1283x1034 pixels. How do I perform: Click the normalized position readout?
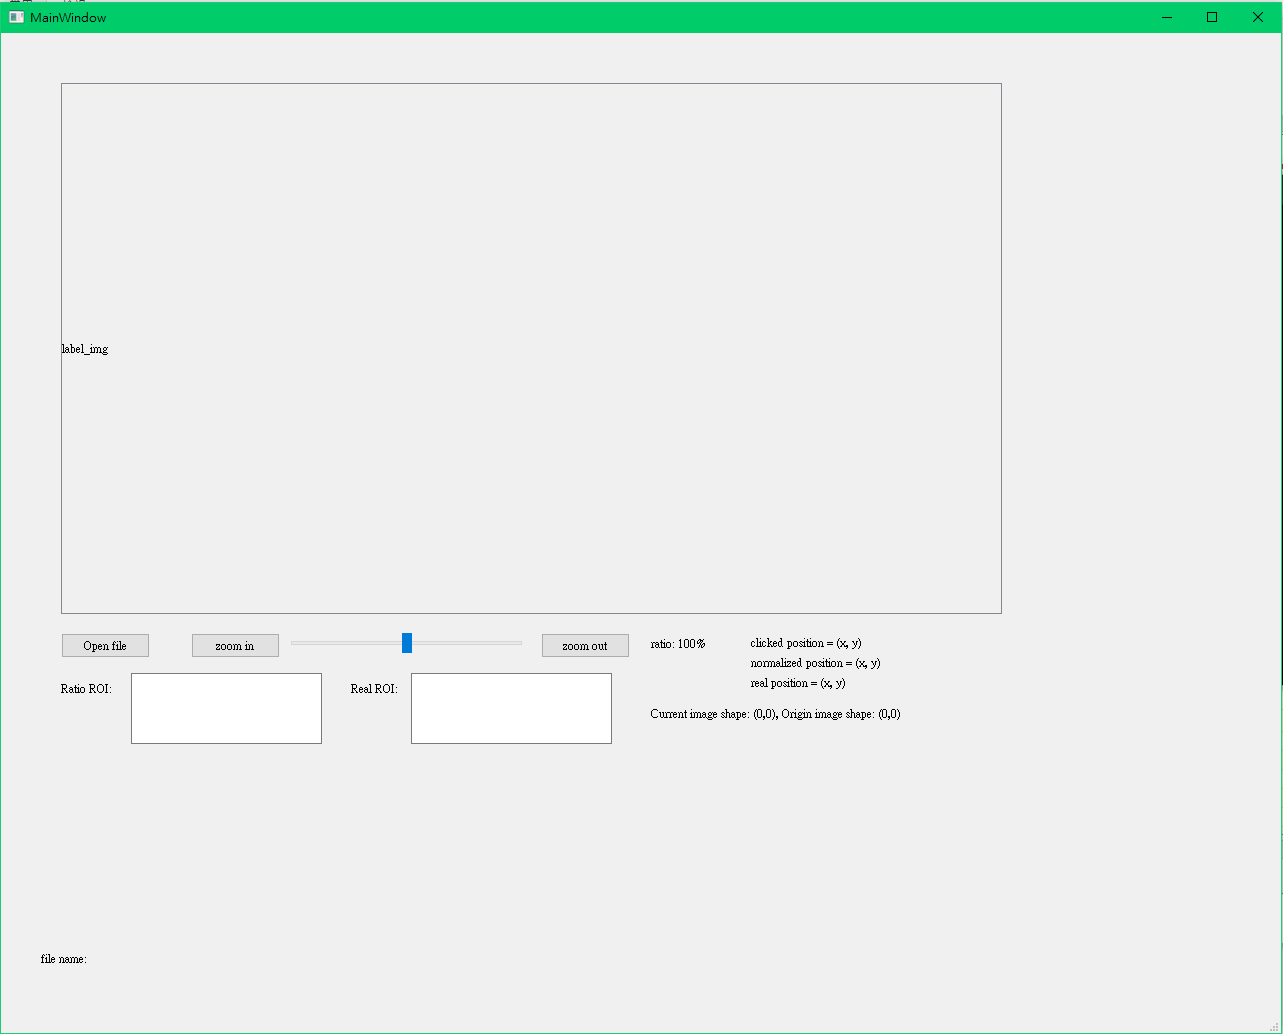815,663
